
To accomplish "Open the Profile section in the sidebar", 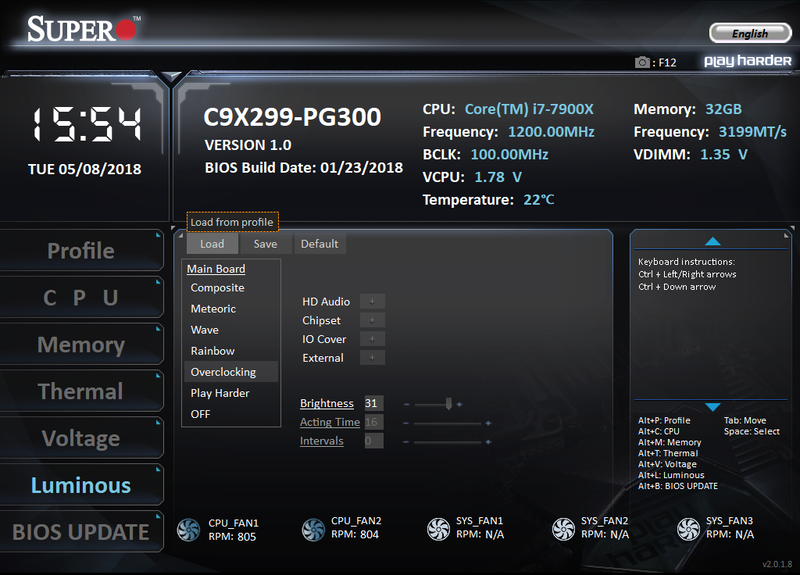I will (81, 251).
